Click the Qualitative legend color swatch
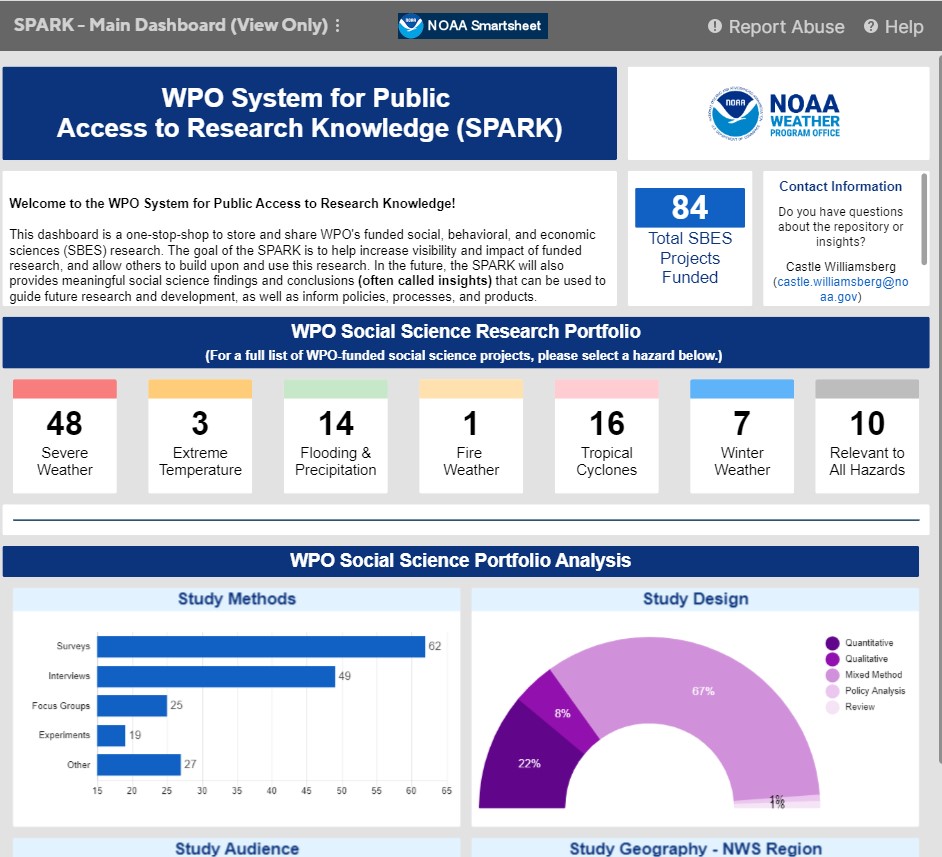This screenshot has height=857, width=942. 832,659
